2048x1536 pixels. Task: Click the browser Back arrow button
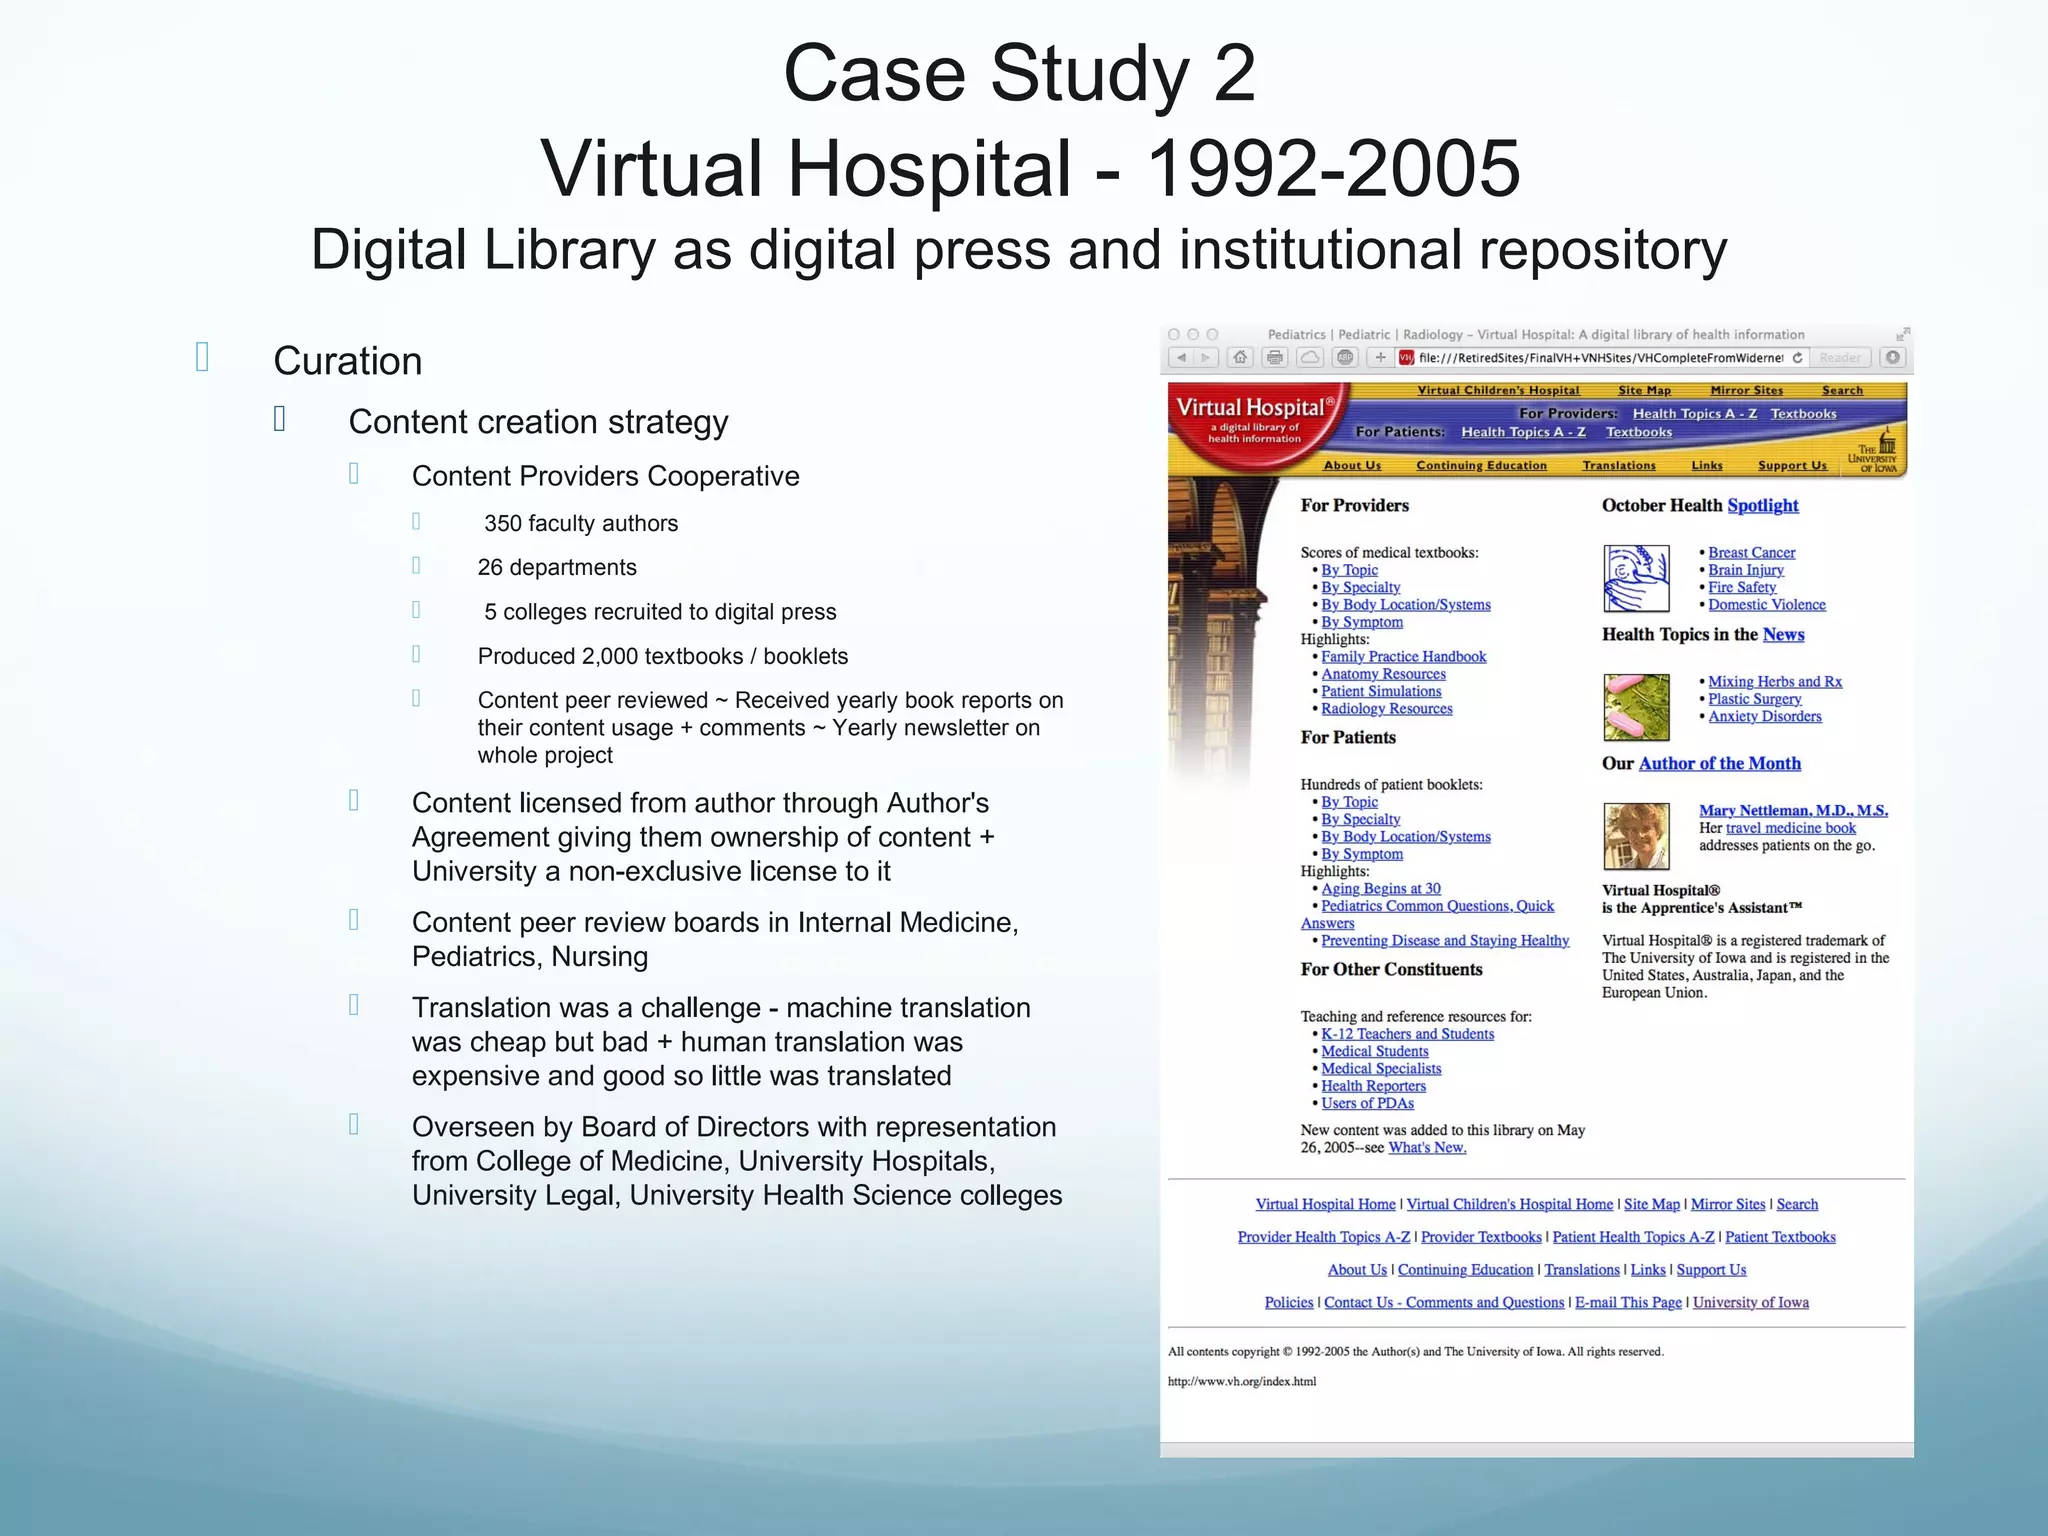click(x=1181, y=358)
